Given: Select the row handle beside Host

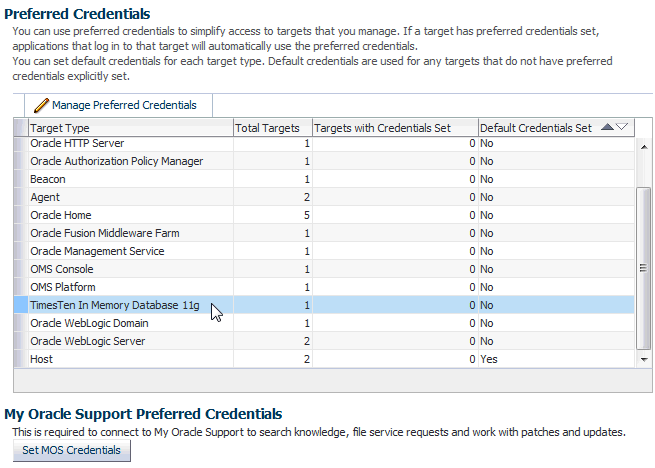Looking at the screenshot, I should point(20,359).
